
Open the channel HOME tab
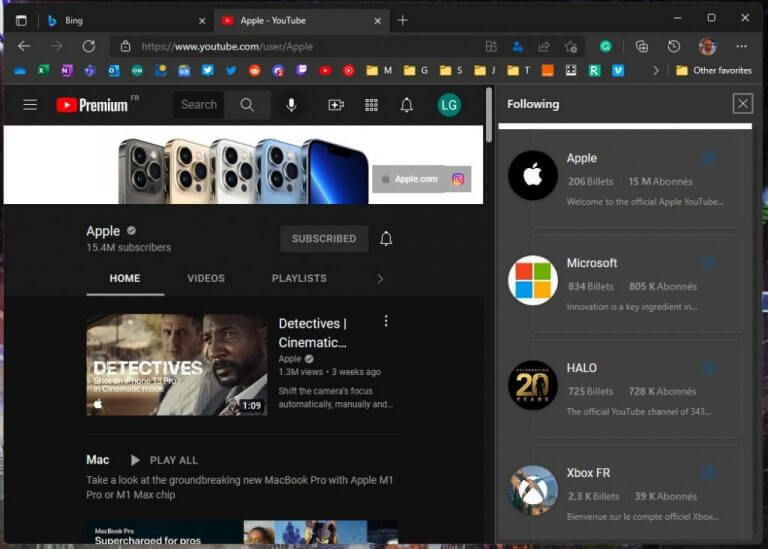125,279
